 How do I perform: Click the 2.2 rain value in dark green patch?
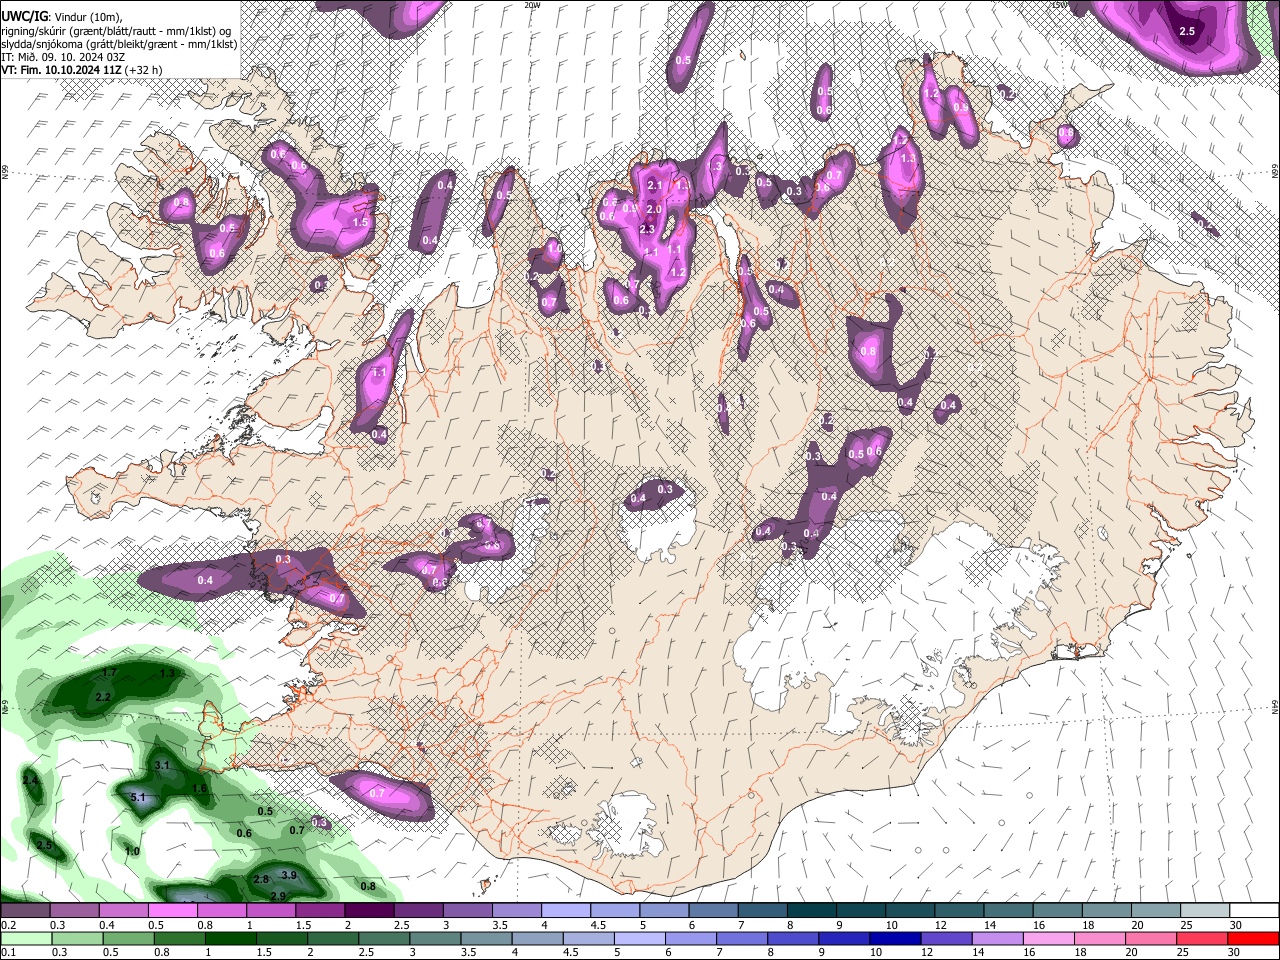(103, 697)
